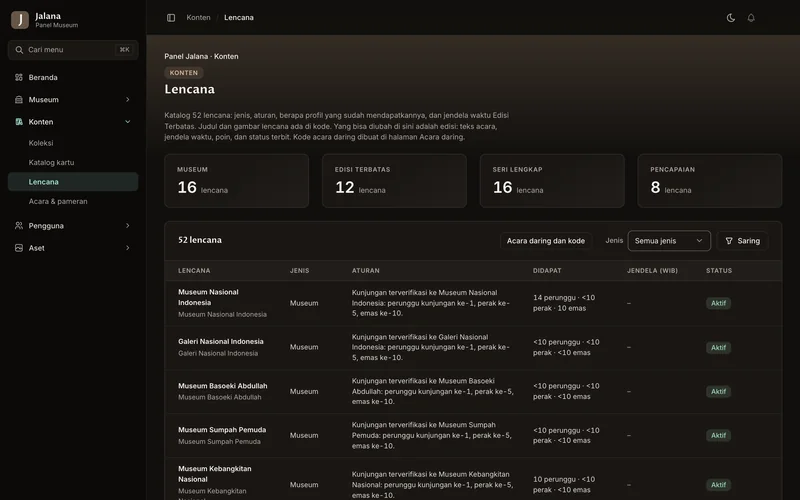Click rule text for Galeri Nasional Indonesia
Screen dimensions: 800x500
431,347
